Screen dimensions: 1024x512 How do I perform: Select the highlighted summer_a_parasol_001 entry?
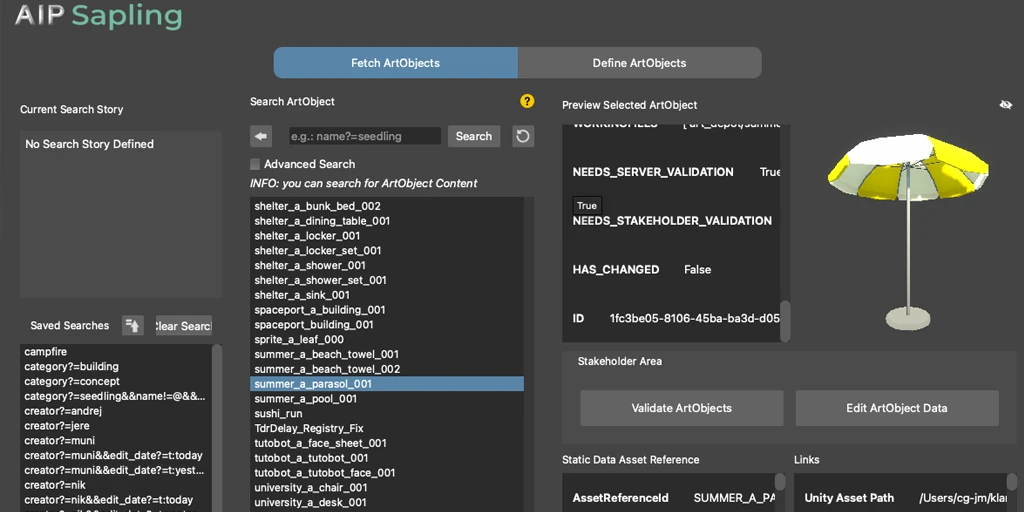(x=387, y=384)
